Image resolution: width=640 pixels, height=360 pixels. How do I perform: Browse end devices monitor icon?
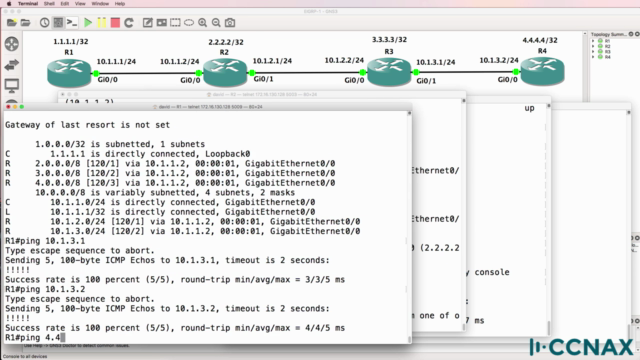(x=12, y=86)
